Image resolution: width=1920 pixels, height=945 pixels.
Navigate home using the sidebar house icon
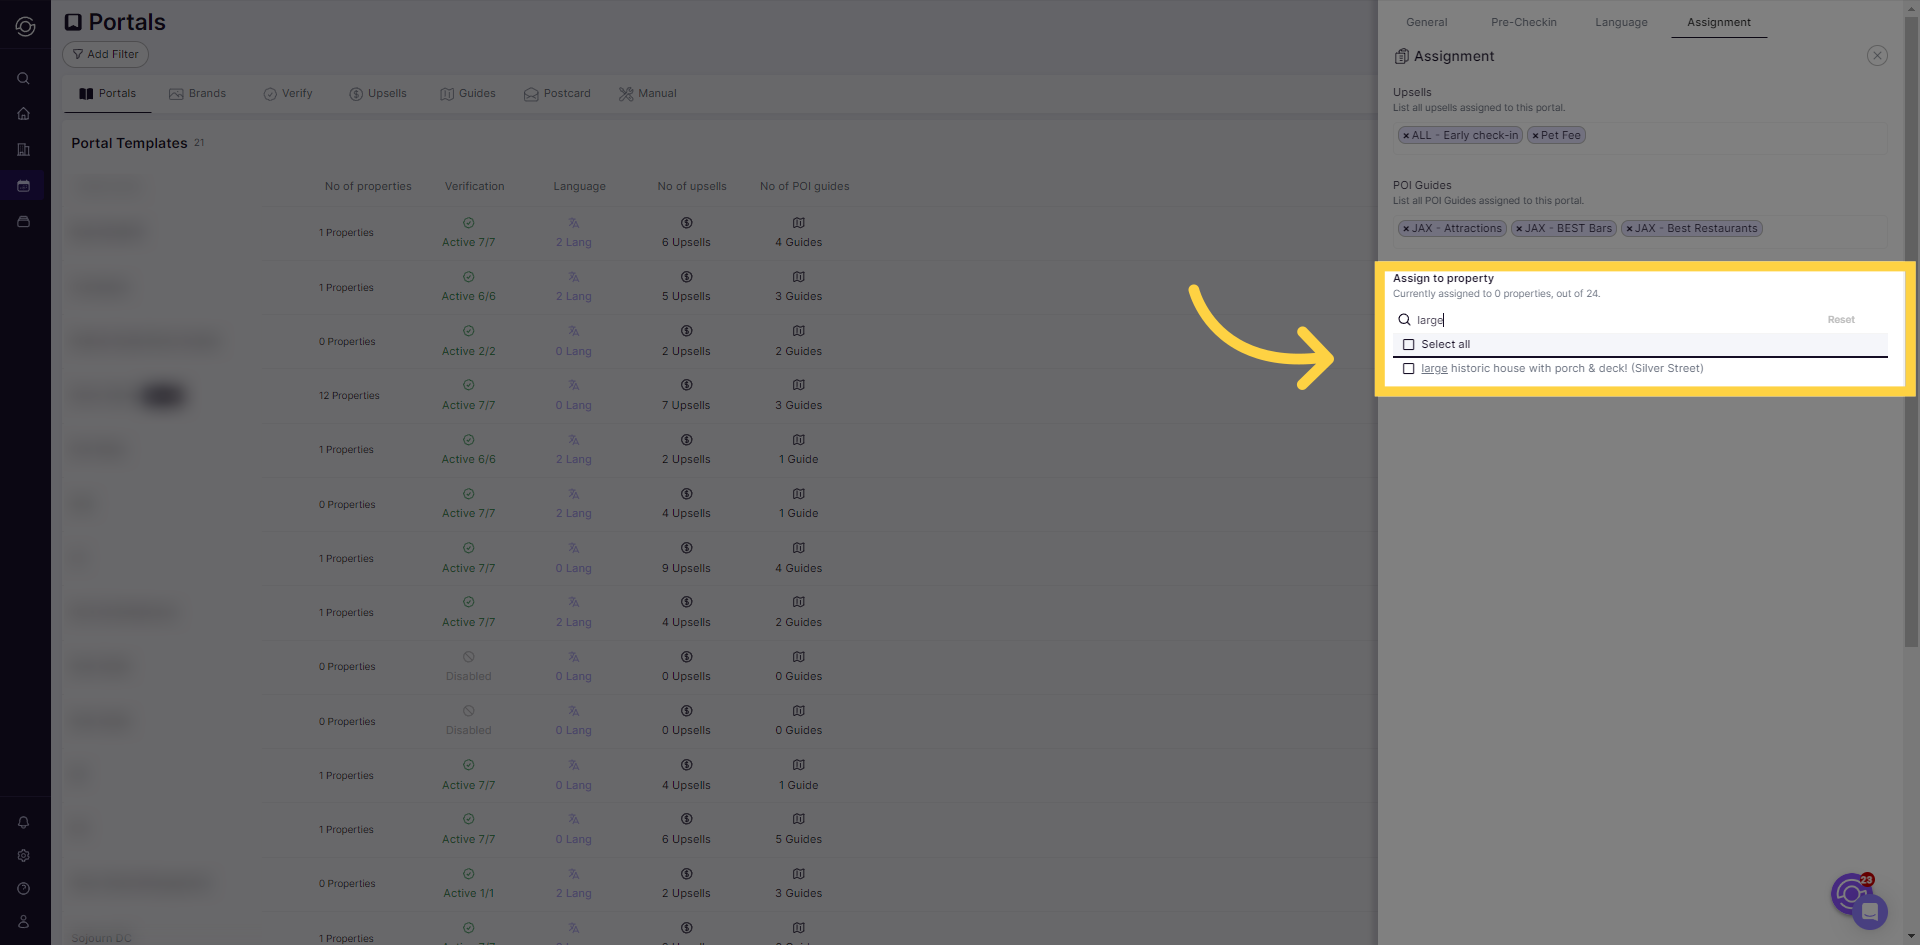[24, 114]
